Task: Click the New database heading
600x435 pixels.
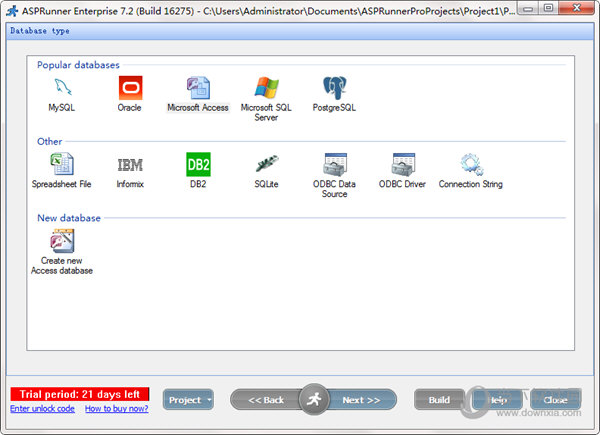Action: click(x=69, y=218)
